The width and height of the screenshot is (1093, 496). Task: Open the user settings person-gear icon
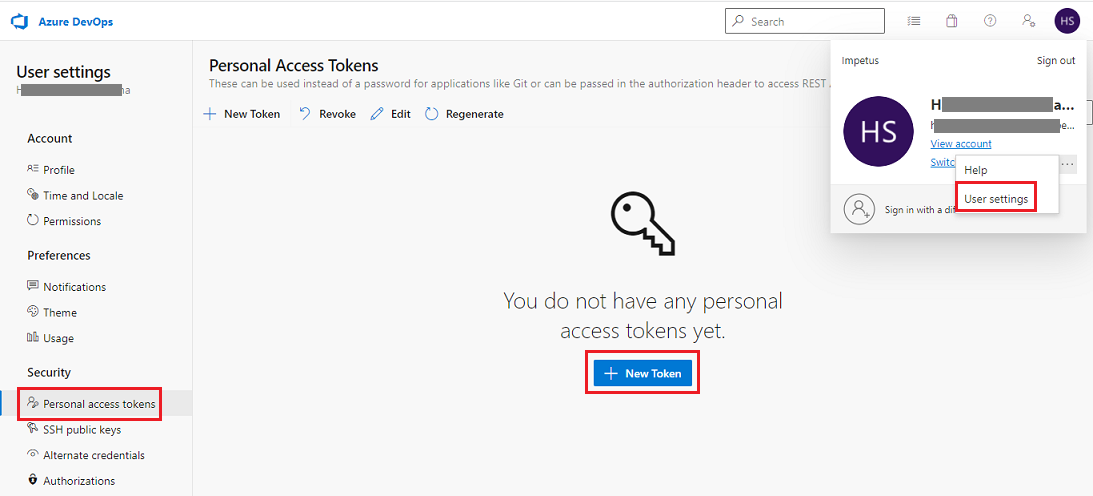[x=1028, y=21]
